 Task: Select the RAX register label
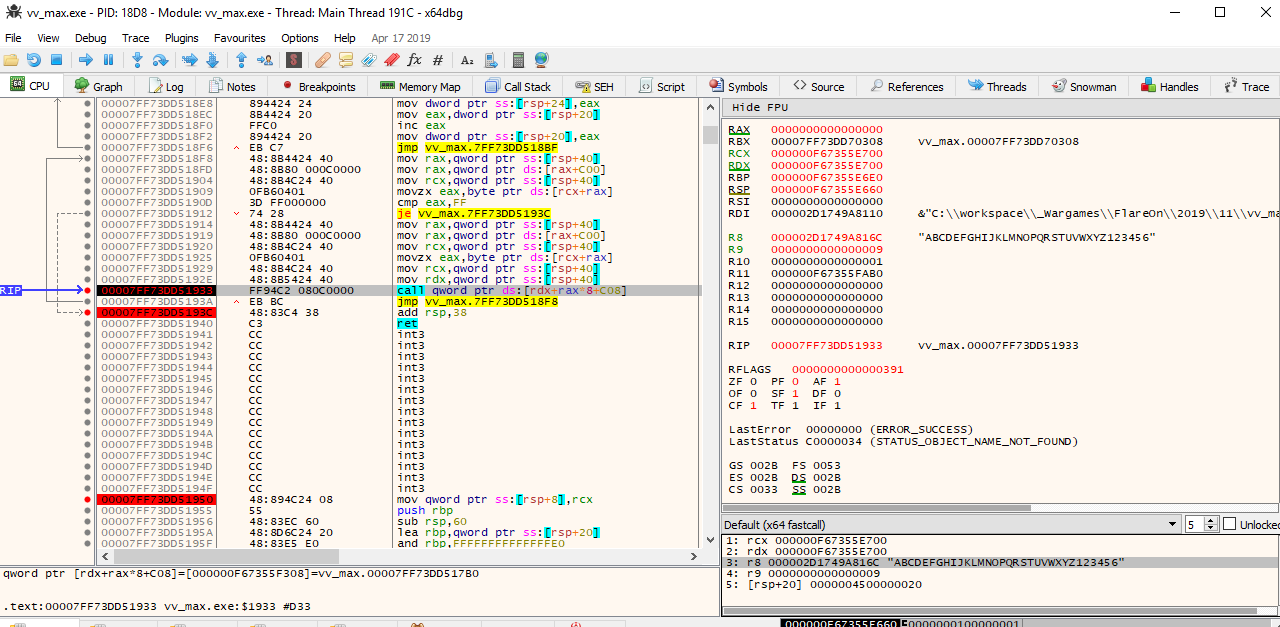(739, 130)
